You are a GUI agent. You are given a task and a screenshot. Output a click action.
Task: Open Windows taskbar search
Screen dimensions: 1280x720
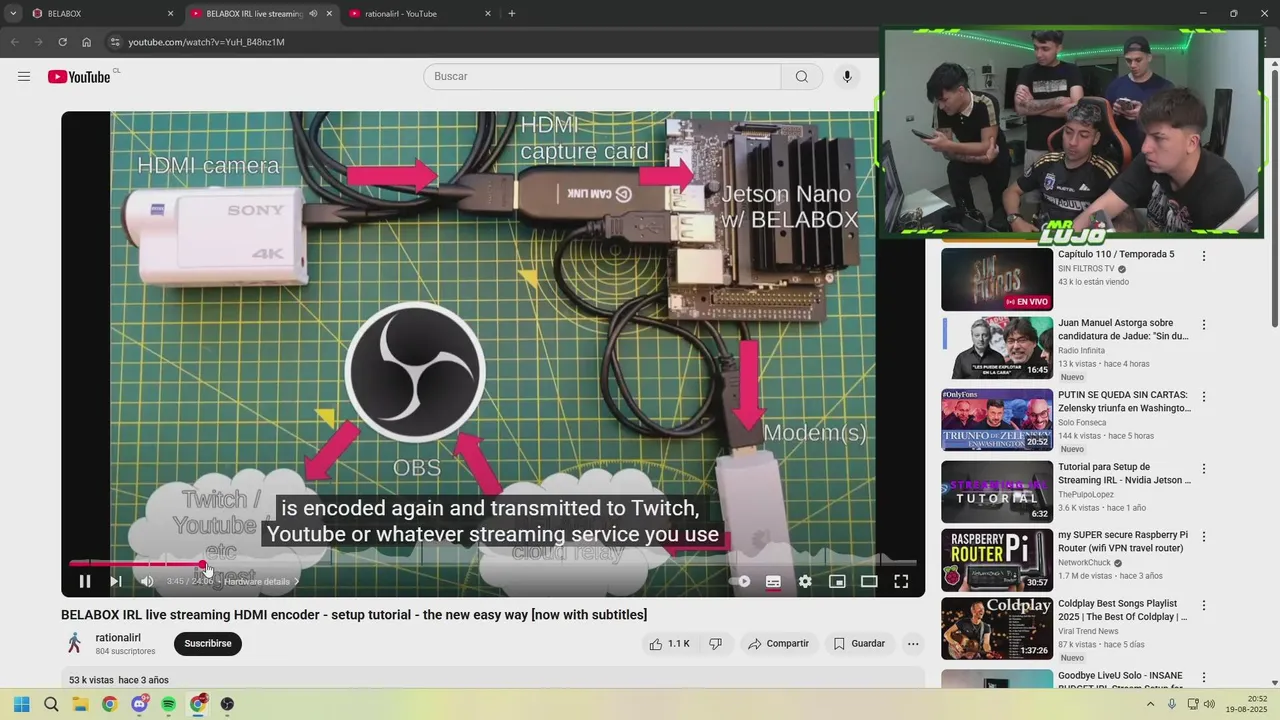pos(51,704)
